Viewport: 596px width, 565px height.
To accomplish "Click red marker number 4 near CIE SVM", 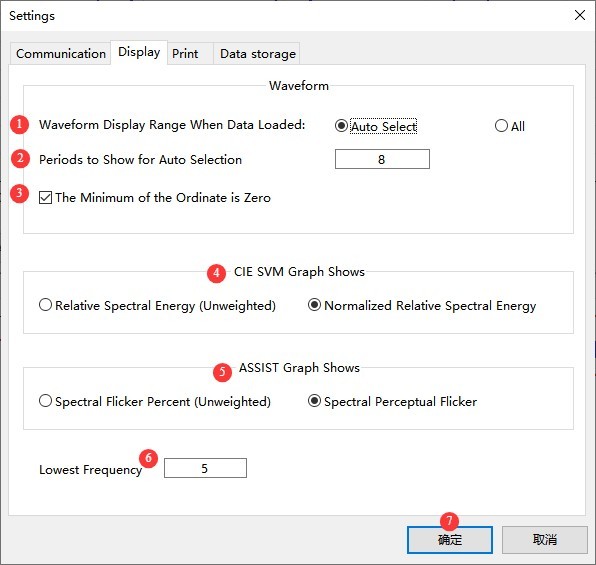I will coord(216,273).
